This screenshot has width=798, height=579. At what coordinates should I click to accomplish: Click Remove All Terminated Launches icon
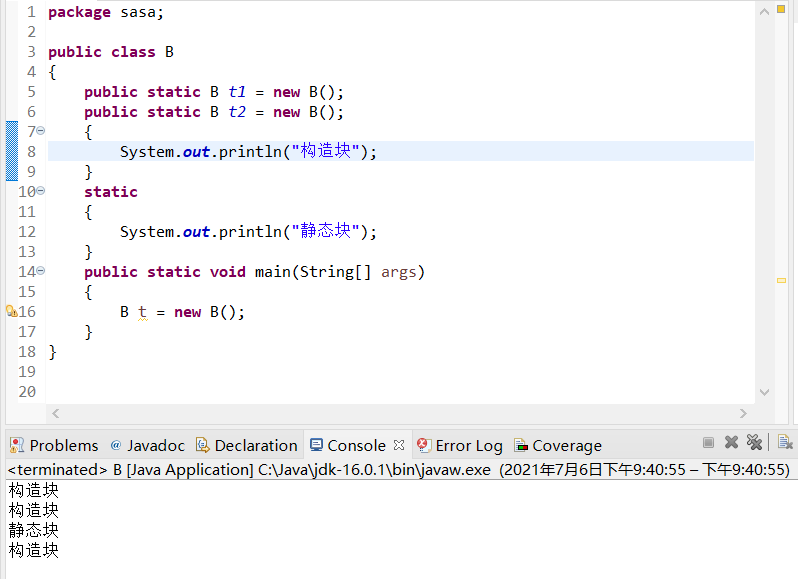tap(754, 442)
